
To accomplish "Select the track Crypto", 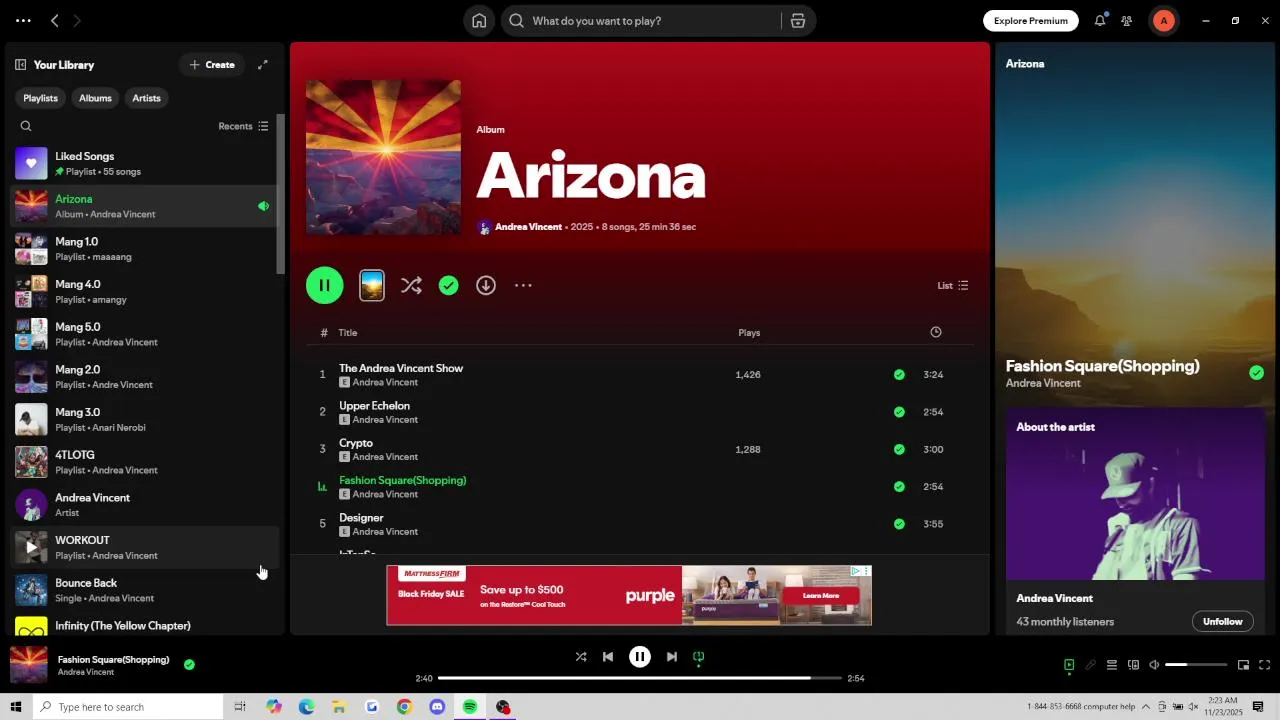I will 356,443.
